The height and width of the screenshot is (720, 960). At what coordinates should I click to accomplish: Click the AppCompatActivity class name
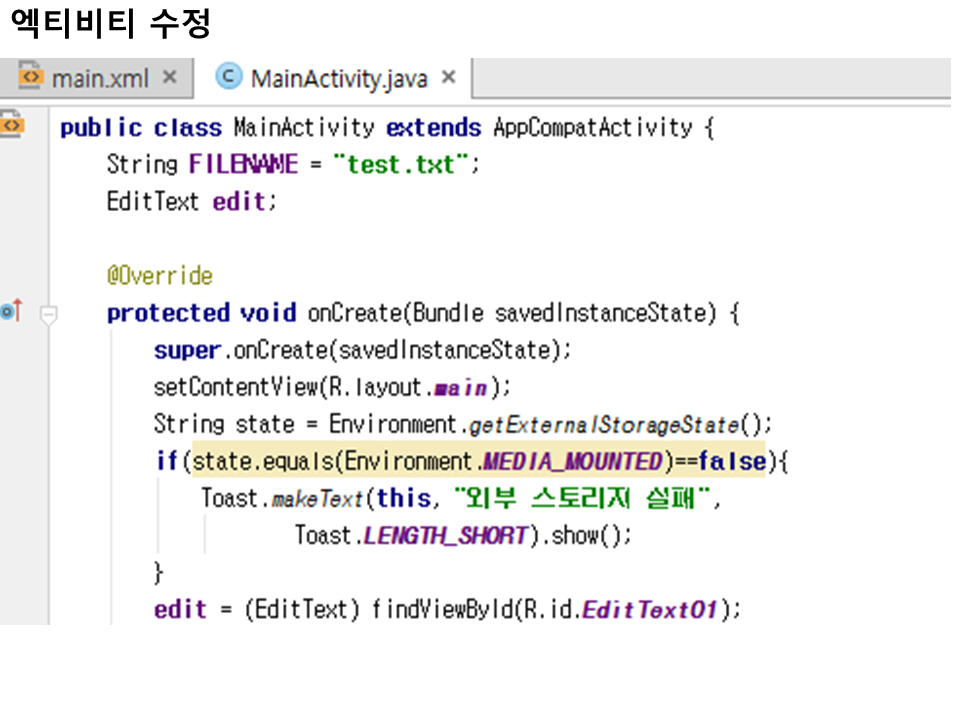pyautogui.click(x=592, y=128)
